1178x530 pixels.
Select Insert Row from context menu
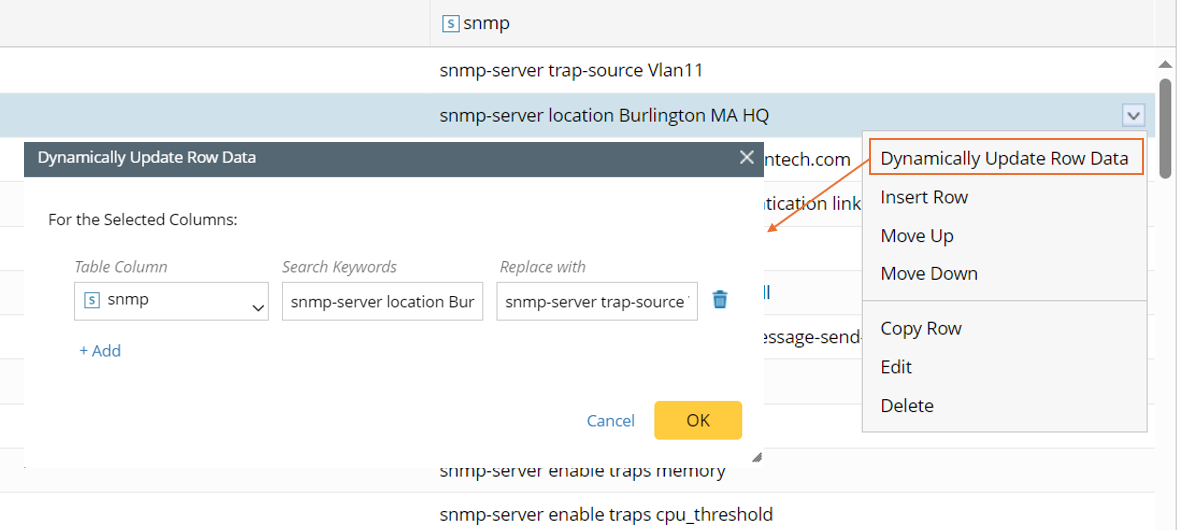924,197
